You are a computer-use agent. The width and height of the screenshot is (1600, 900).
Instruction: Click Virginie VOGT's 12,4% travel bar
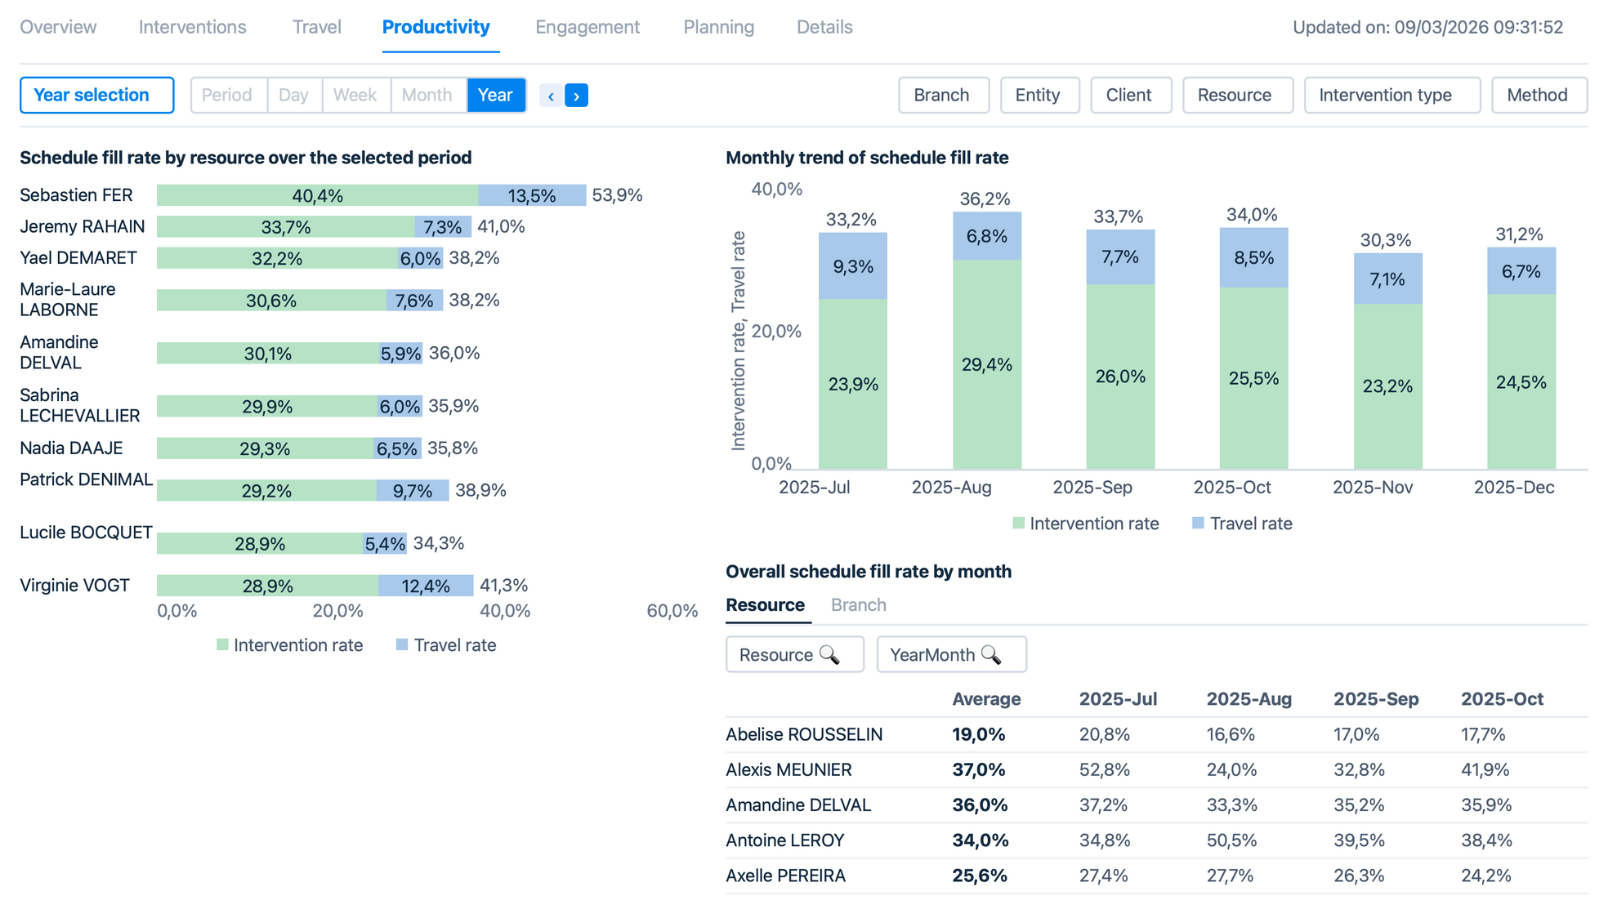tap(425, 585)
